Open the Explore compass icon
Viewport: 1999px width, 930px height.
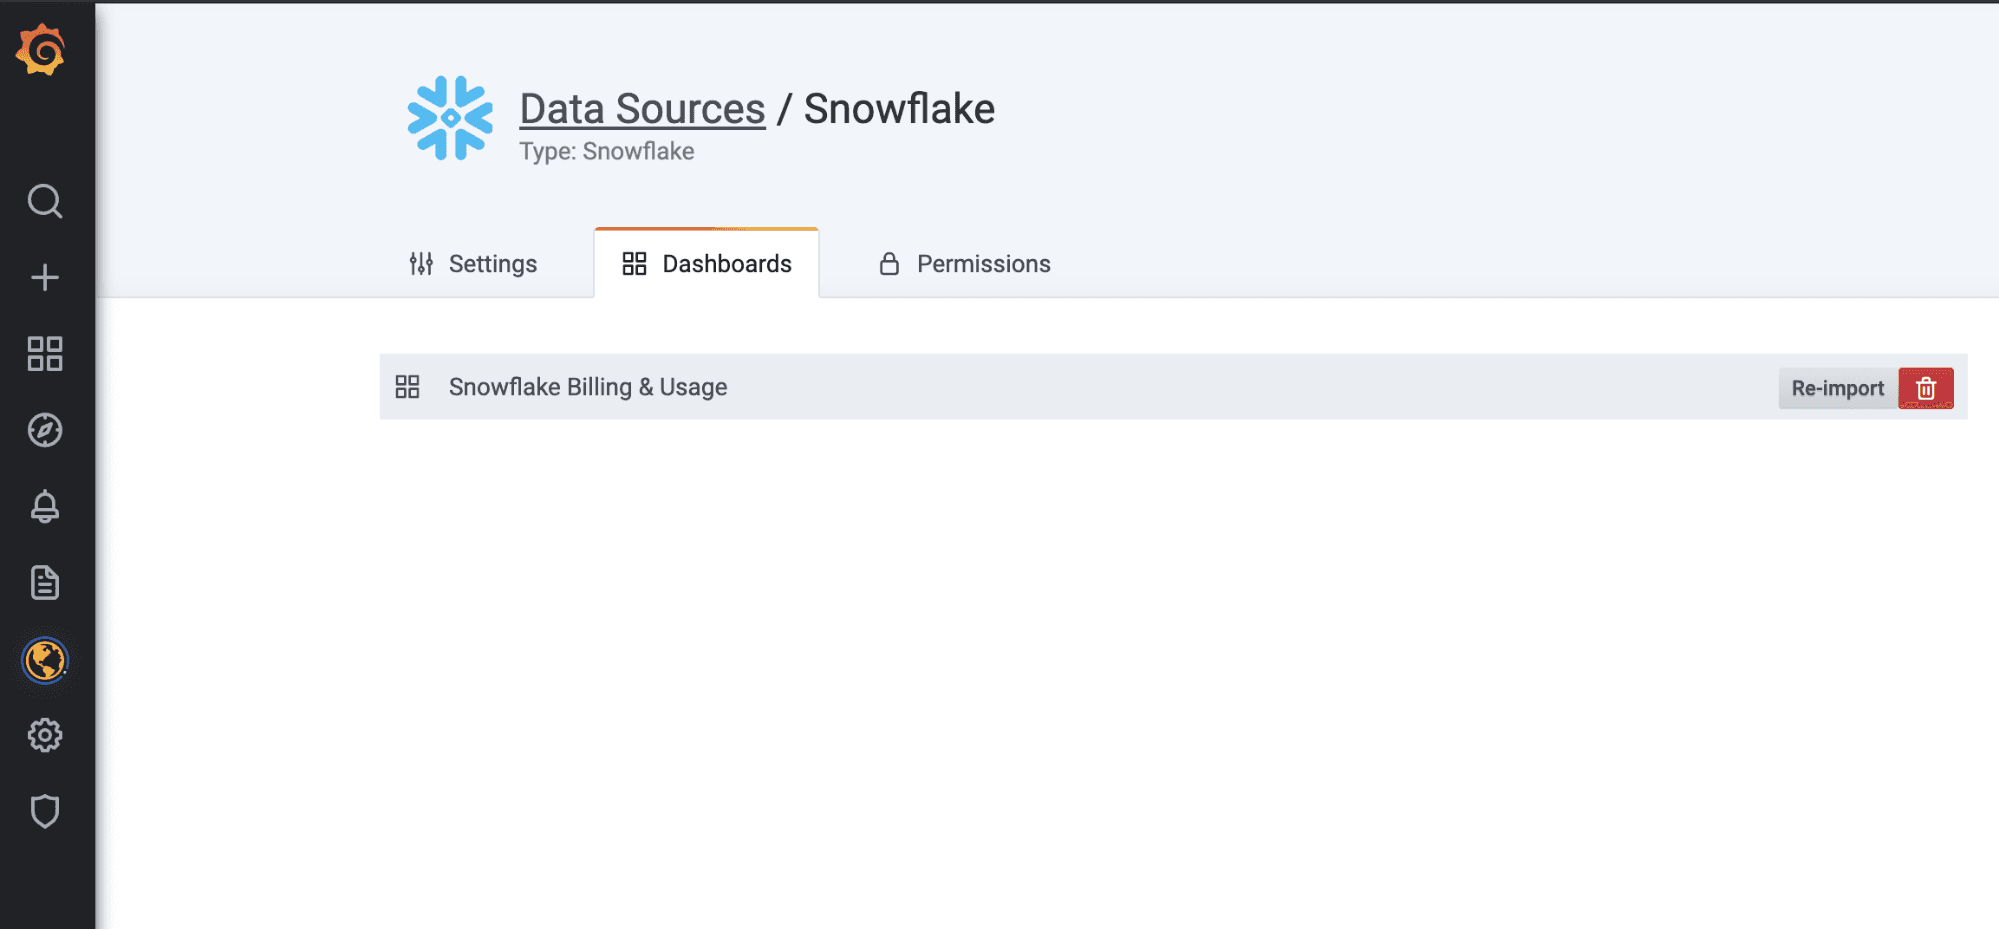(x=45, y=430)
